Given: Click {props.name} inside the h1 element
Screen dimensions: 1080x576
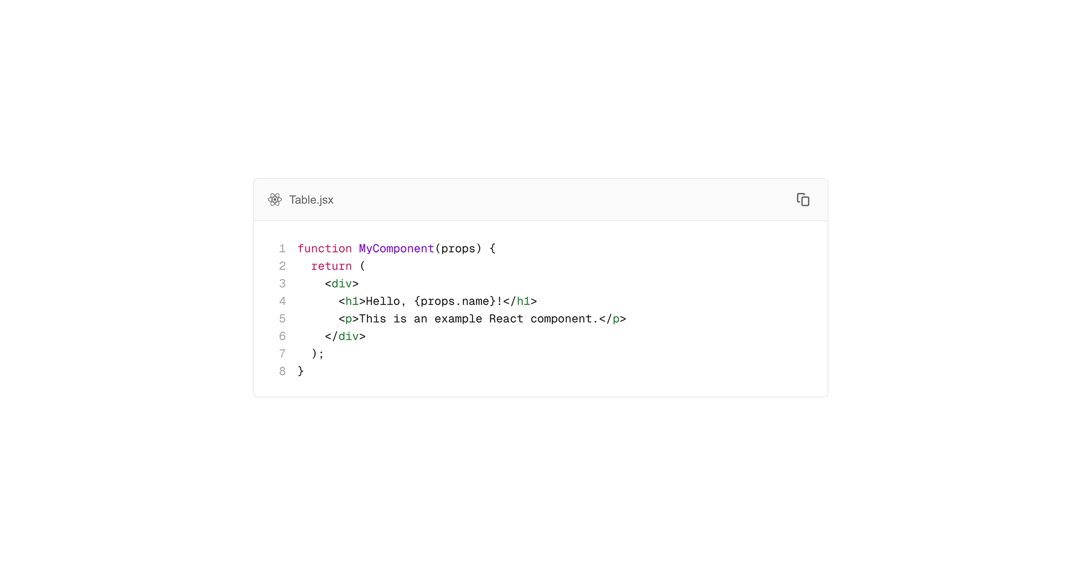Looking at the screenshot, I should tap(455, 301).
